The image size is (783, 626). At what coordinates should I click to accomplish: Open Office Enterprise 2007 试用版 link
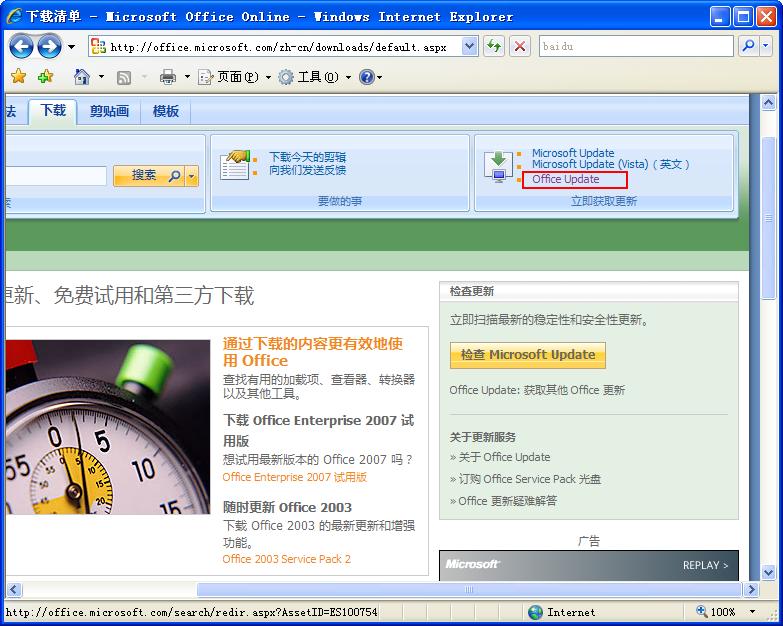pos(295,477)
